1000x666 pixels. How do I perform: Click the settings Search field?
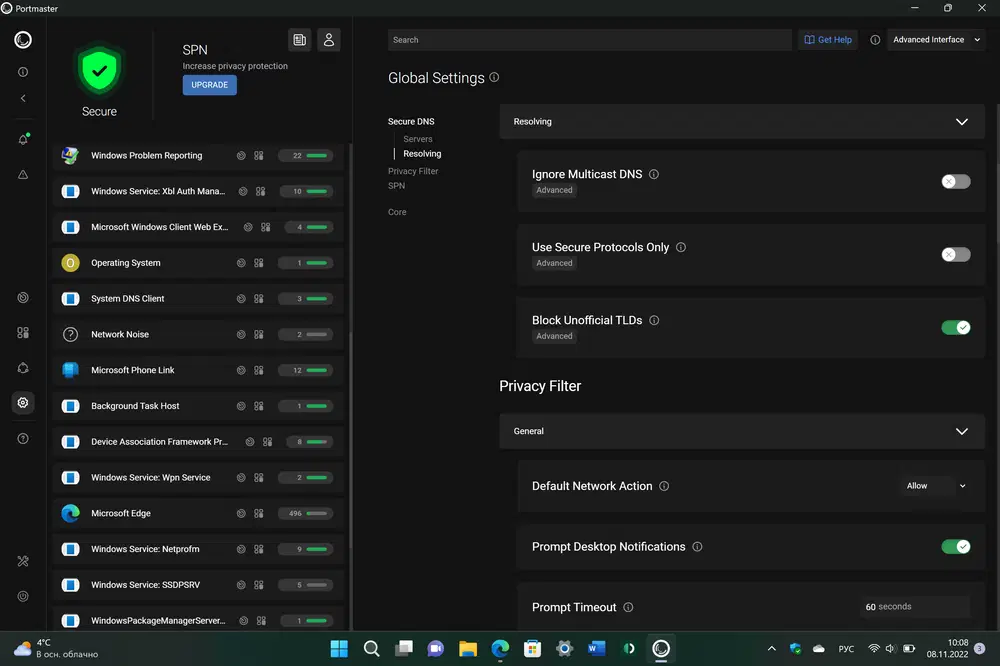588,40
